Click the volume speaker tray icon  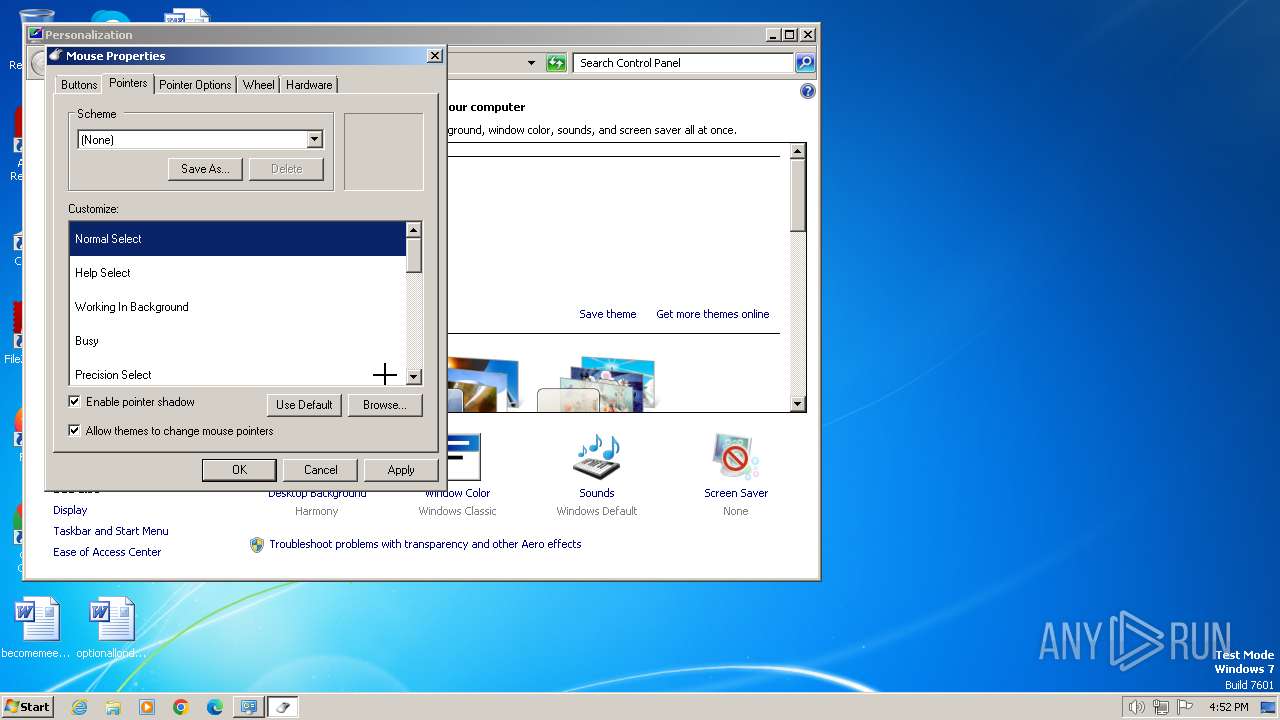(x=1136, y=707)
